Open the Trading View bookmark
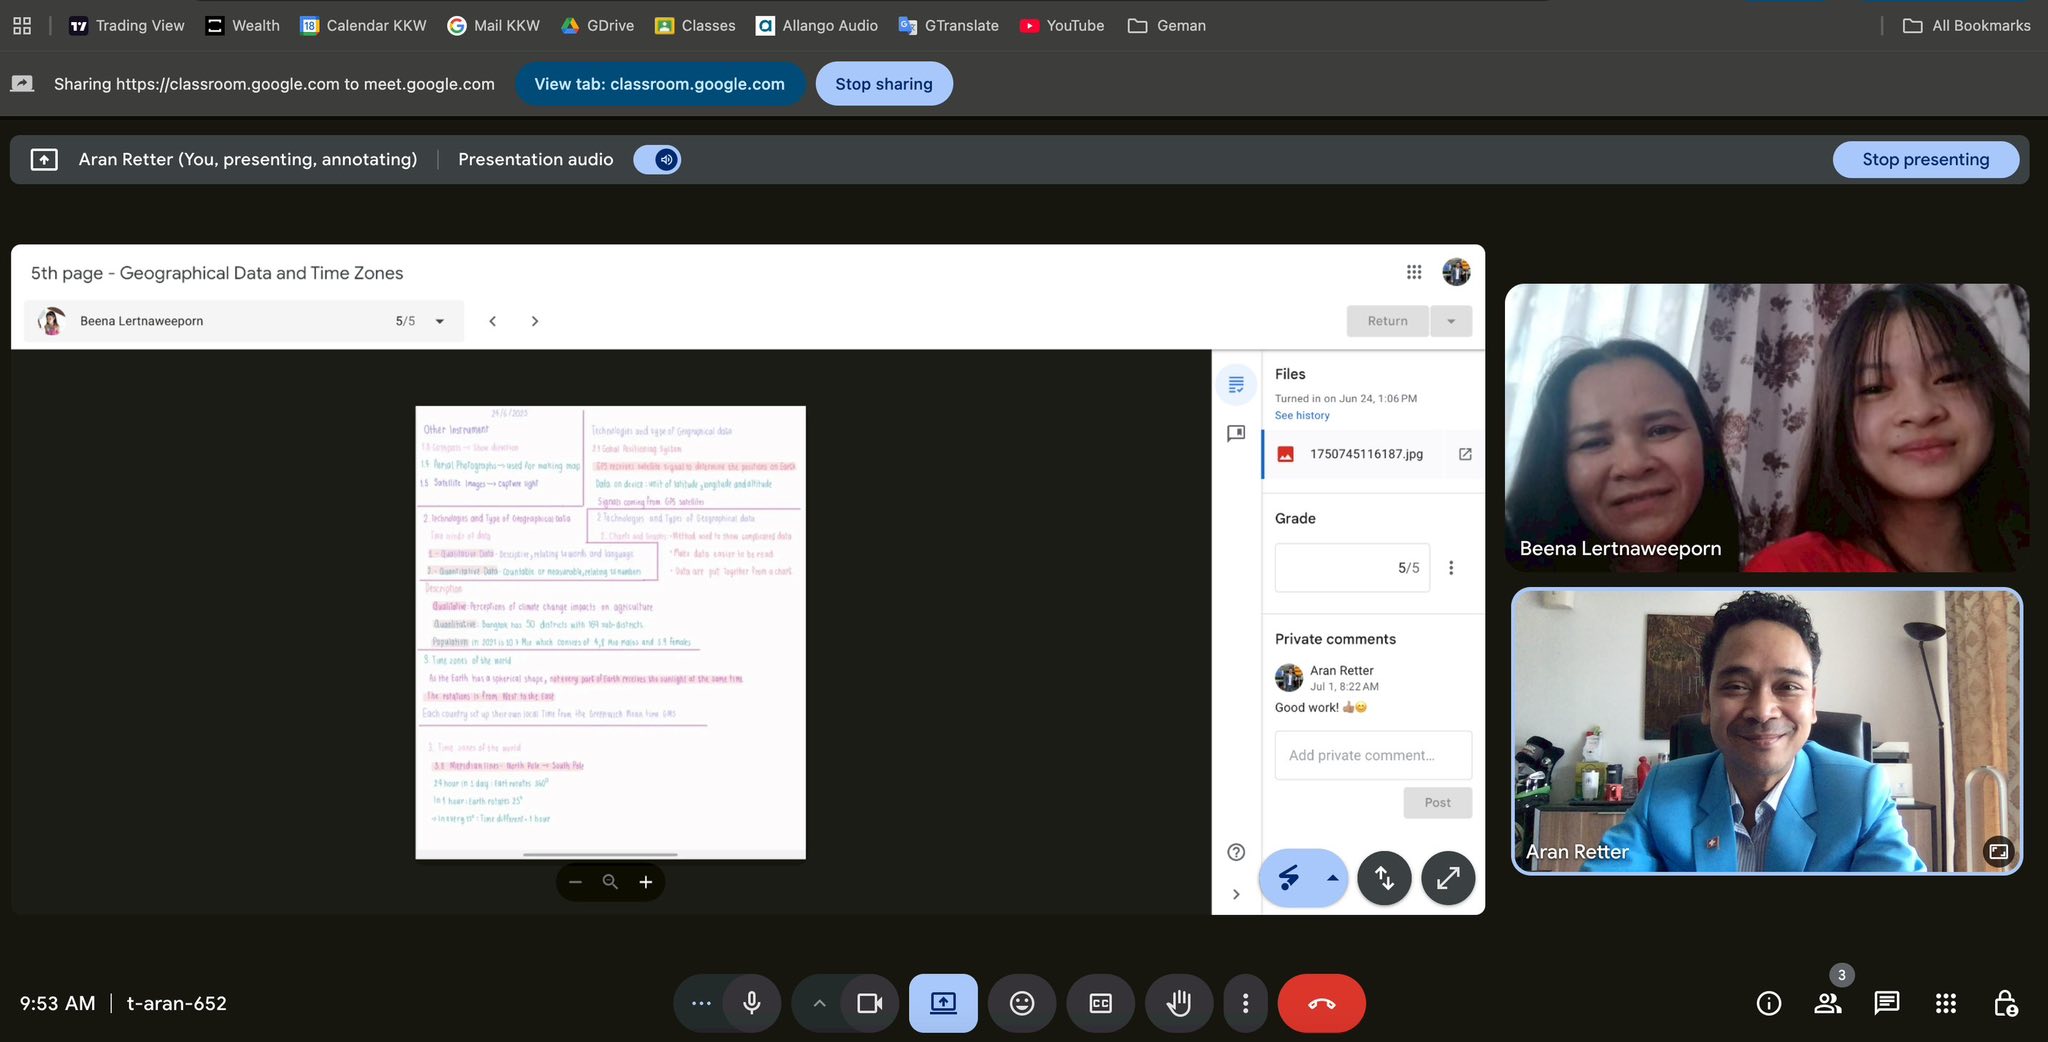 coord(127,25)
